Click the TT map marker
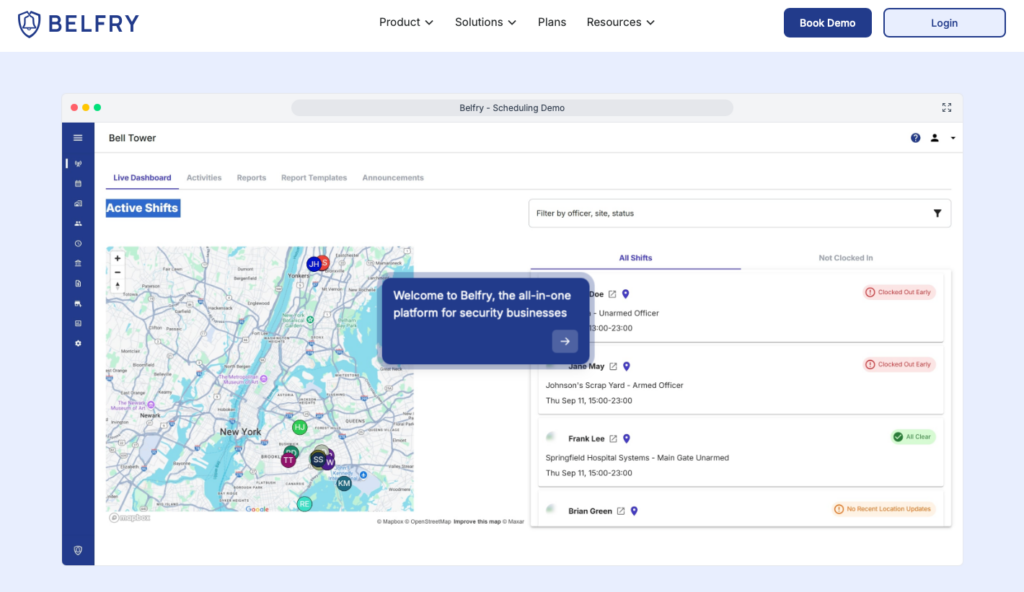The width and height of the screenshot is (1024, 592). pos(288,460)
